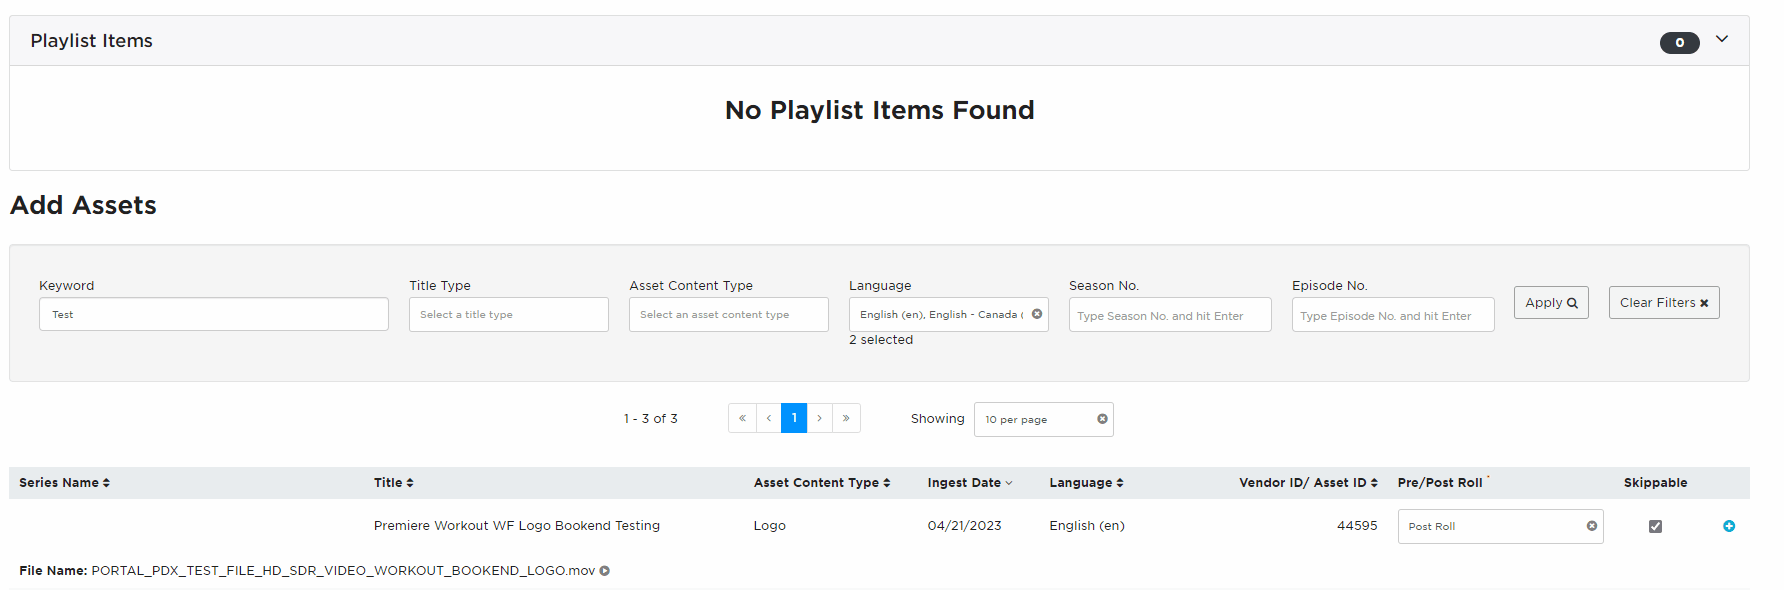Image resolution: width=1784 pixels, height=590 pixels.
Task: Click the Apply filters button
Action: (1551, 302)
